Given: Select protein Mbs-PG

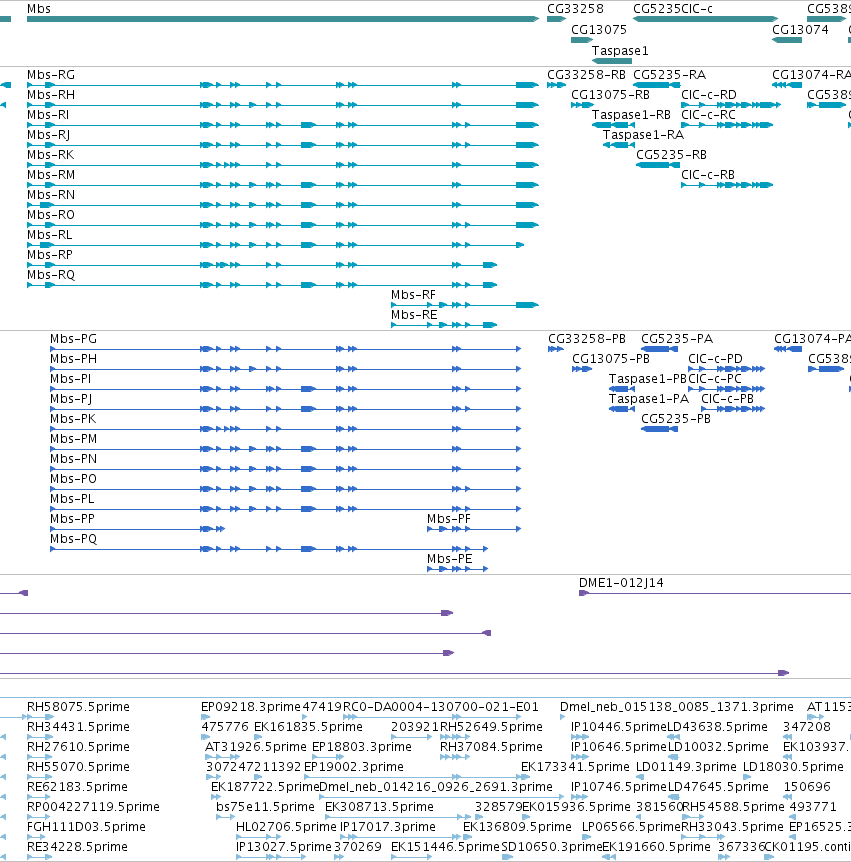Looking at the screenshot, I should 73,339.
